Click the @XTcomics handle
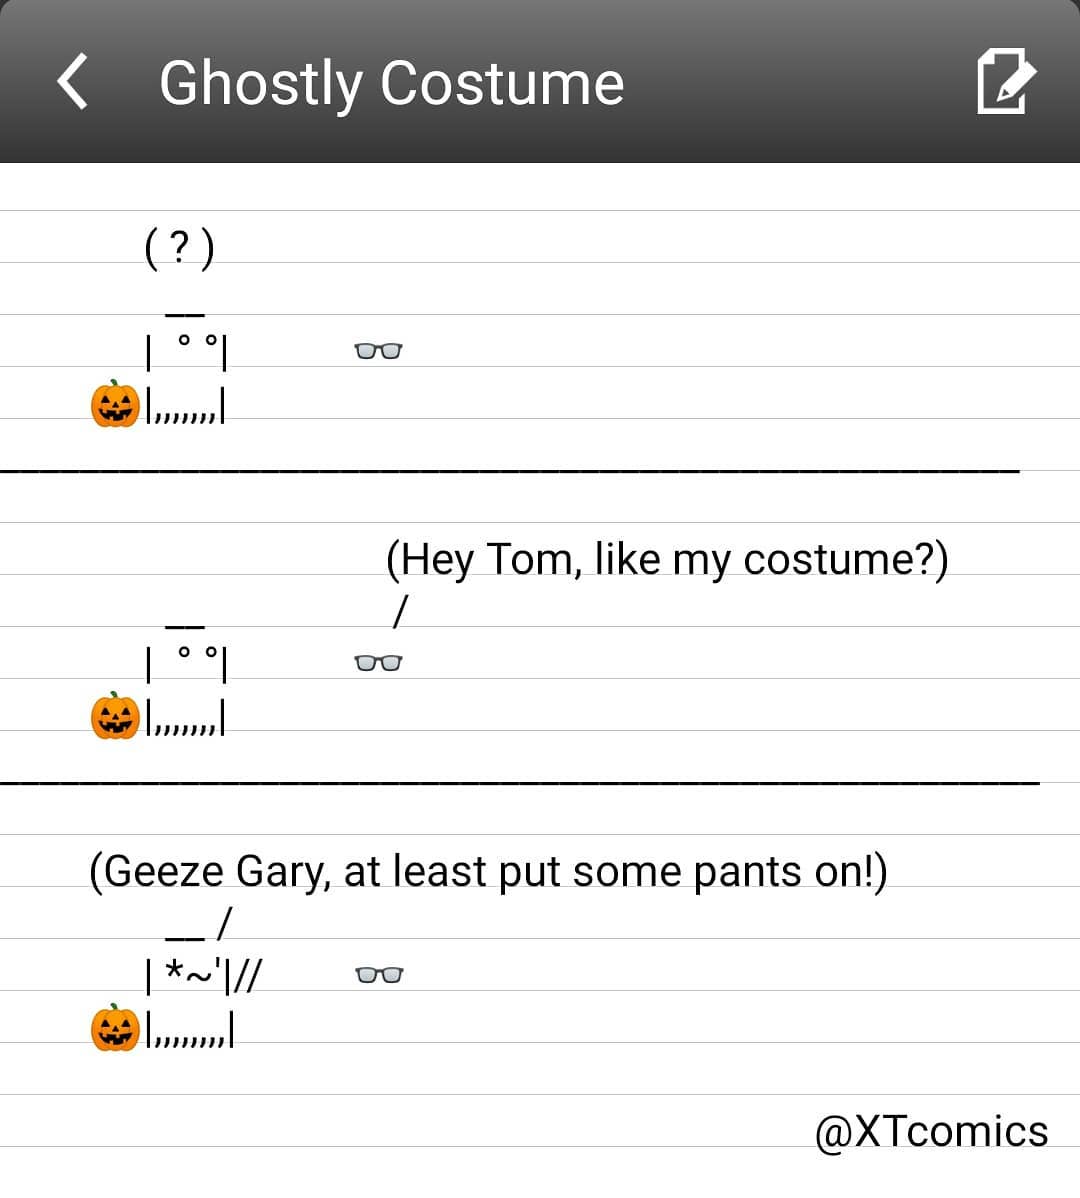The height and width of the screenshot is (1198, 1080). [931, 1132]
